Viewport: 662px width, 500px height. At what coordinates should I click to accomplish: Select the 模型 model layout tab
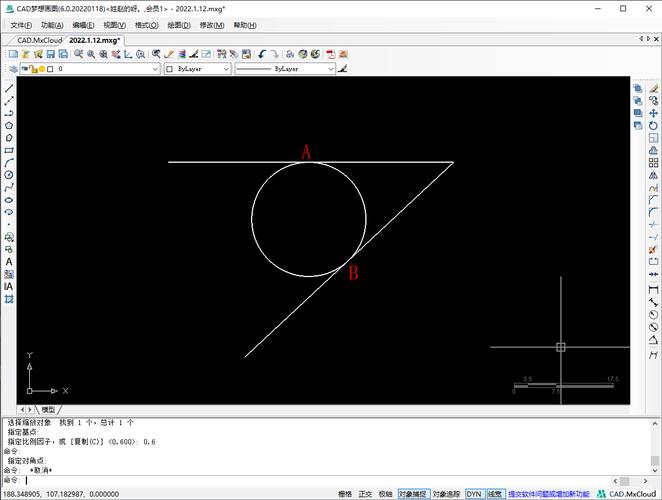click(48, 410)
